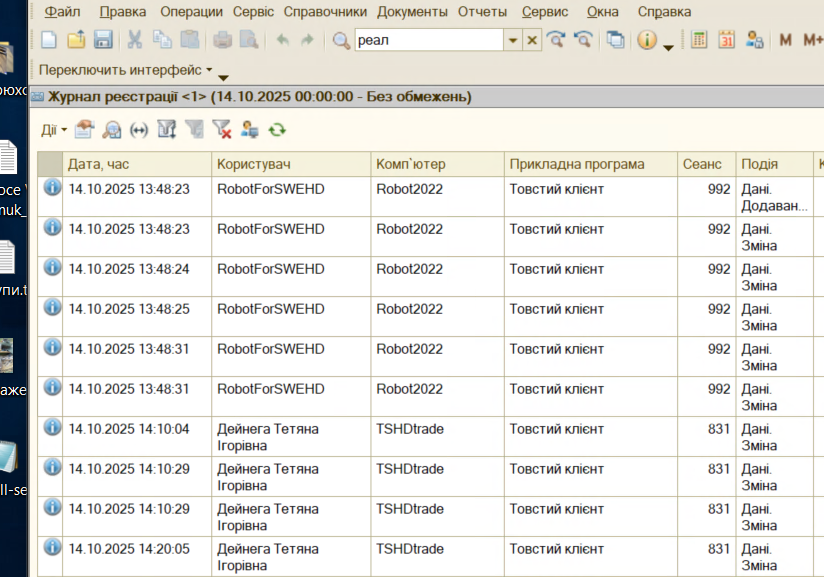
Task: Open the Отчеты menu
Action: pyautogui.click(x=483, y=12)
